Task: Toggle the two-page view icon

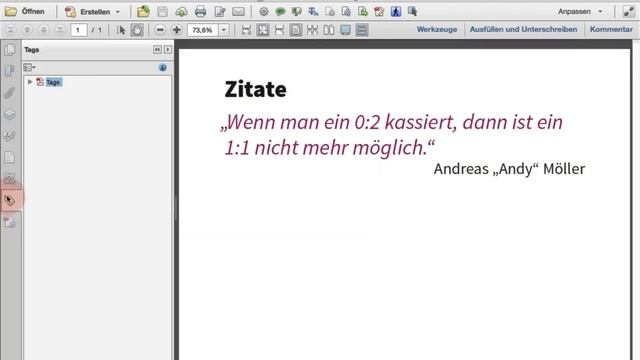Action: coord(329,30)
